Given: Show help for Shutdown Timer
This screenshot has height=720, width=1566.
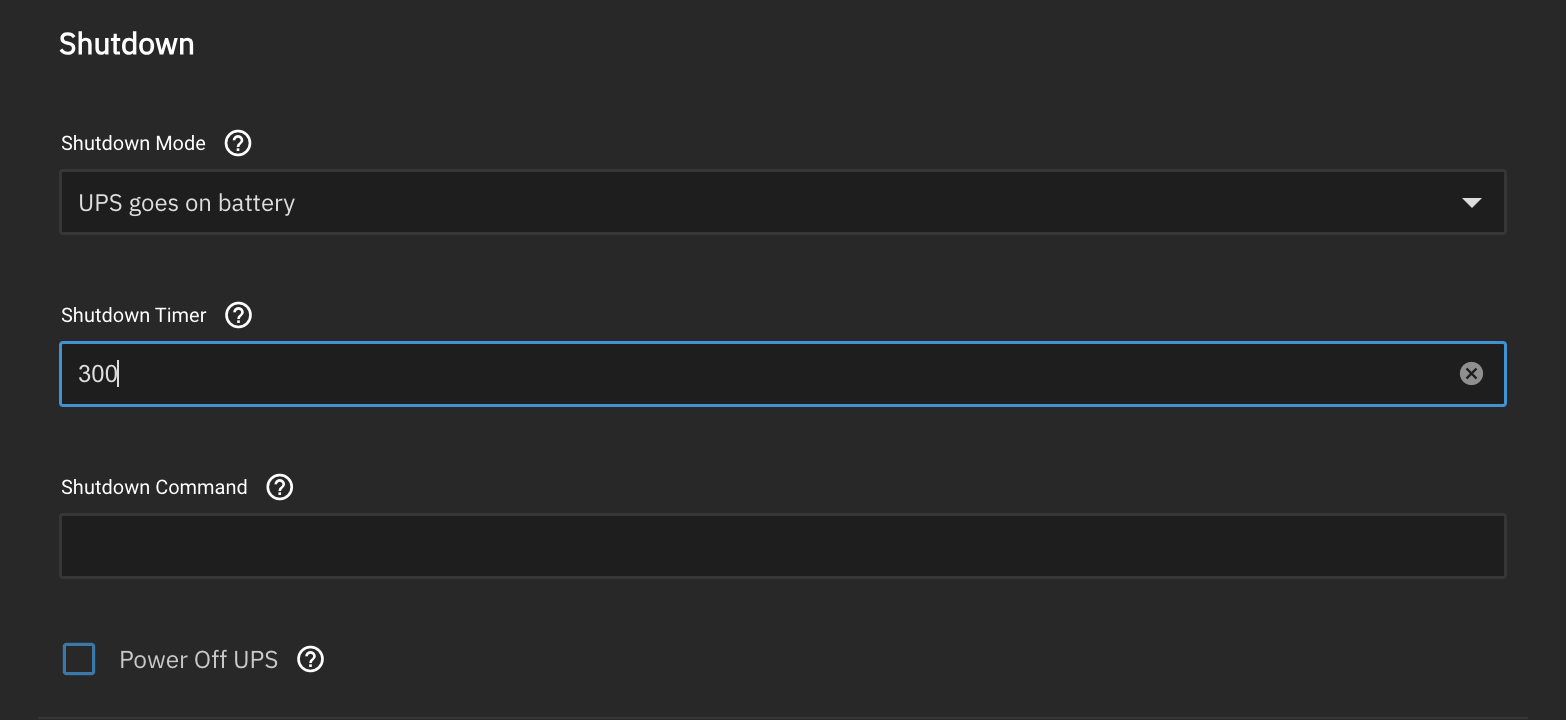Looking at the screenshot, I should 238,315.
